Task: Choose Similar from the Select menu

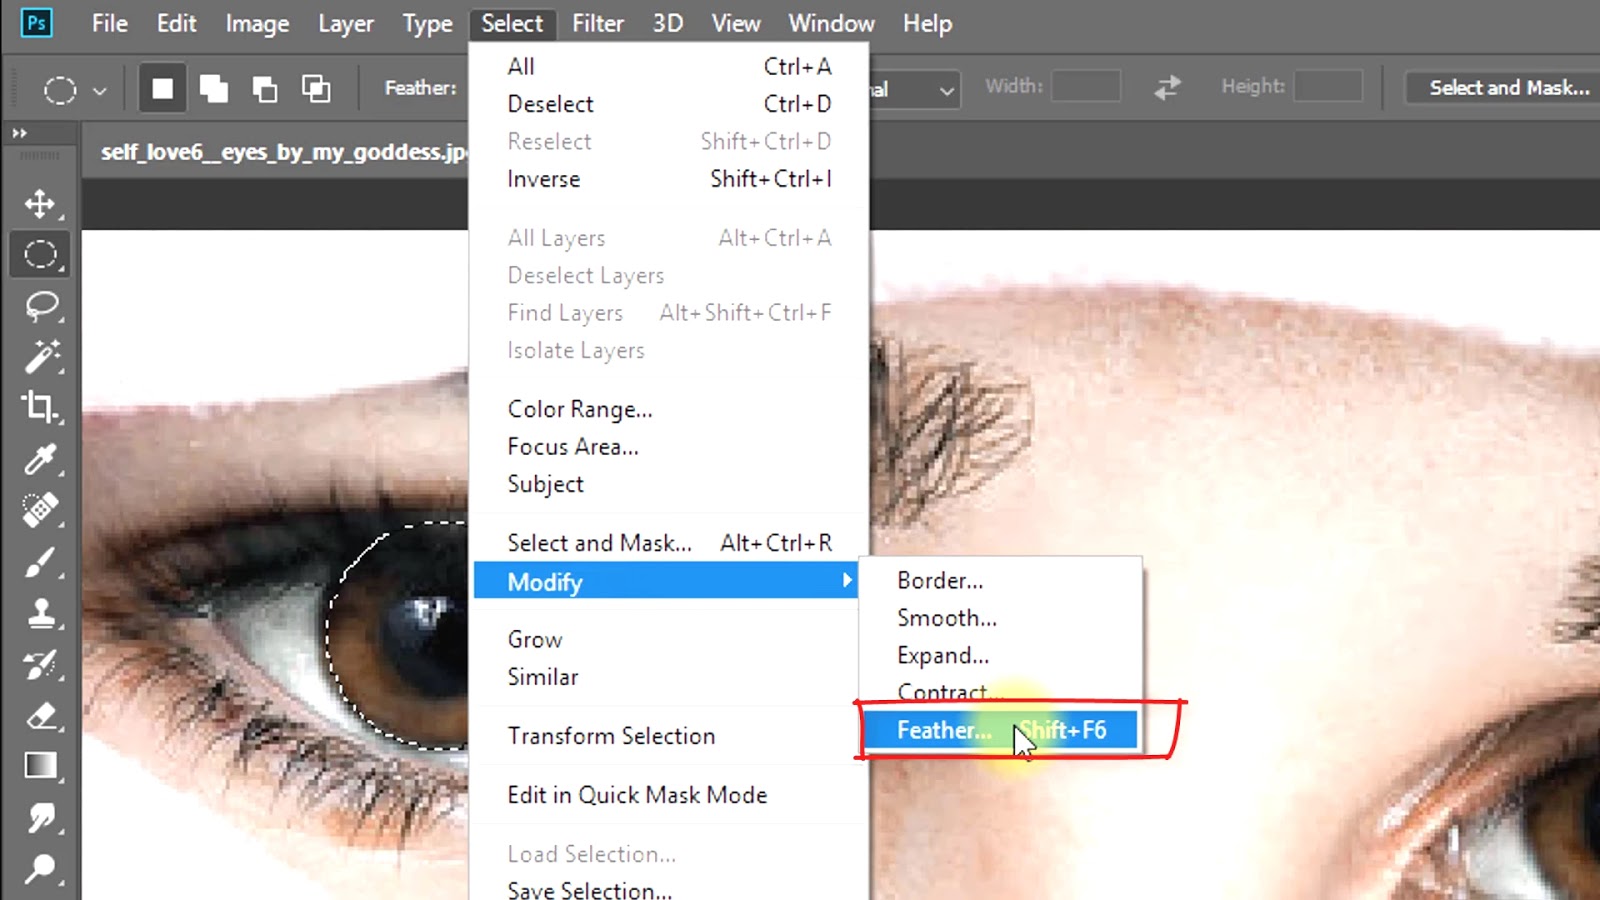Action: 668,677
